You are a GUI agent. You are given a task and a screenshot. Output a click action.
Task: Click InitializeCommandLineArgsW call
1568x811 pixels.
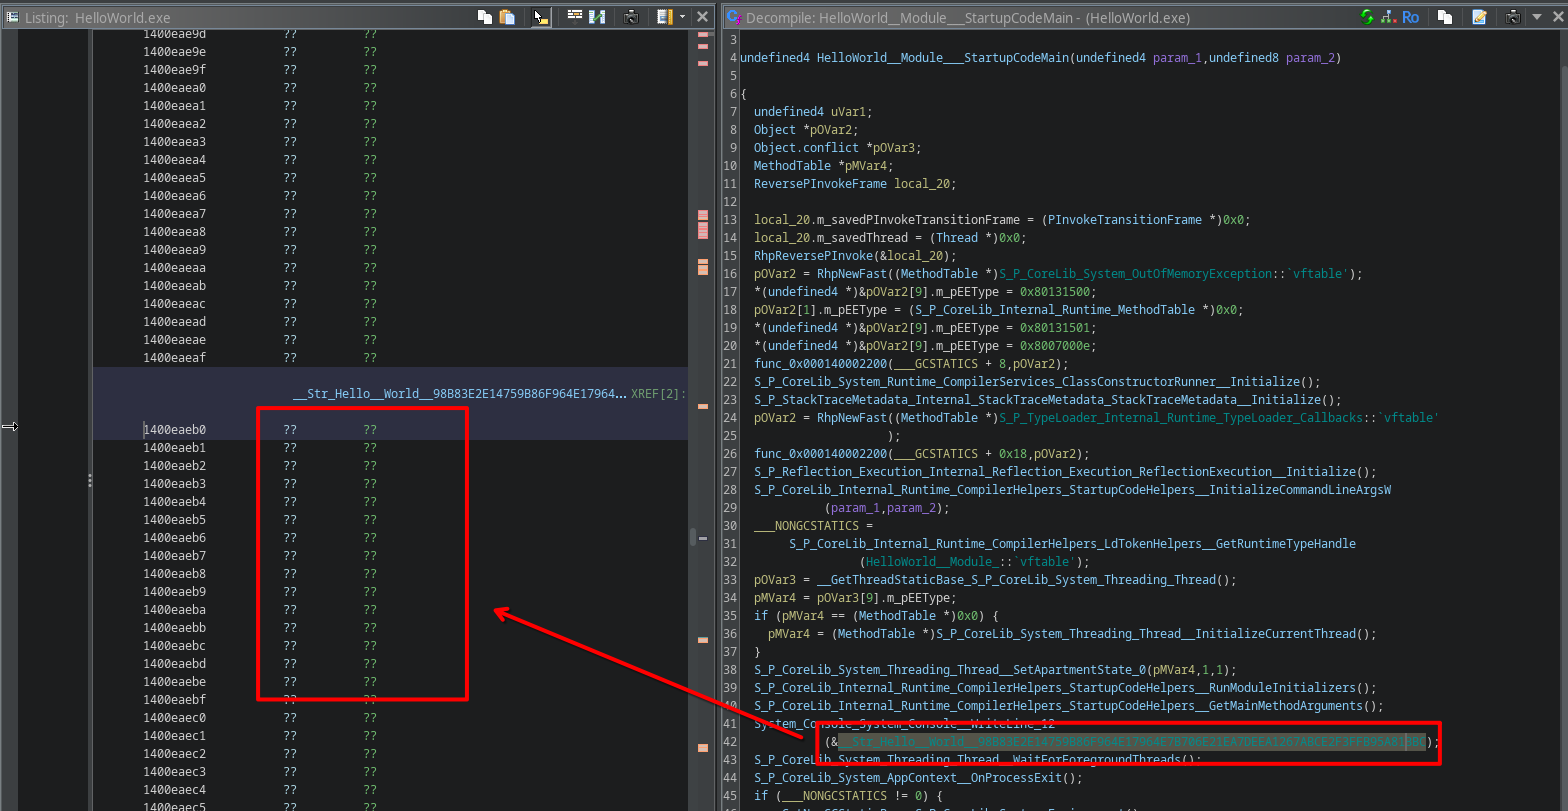[1073, 490]
